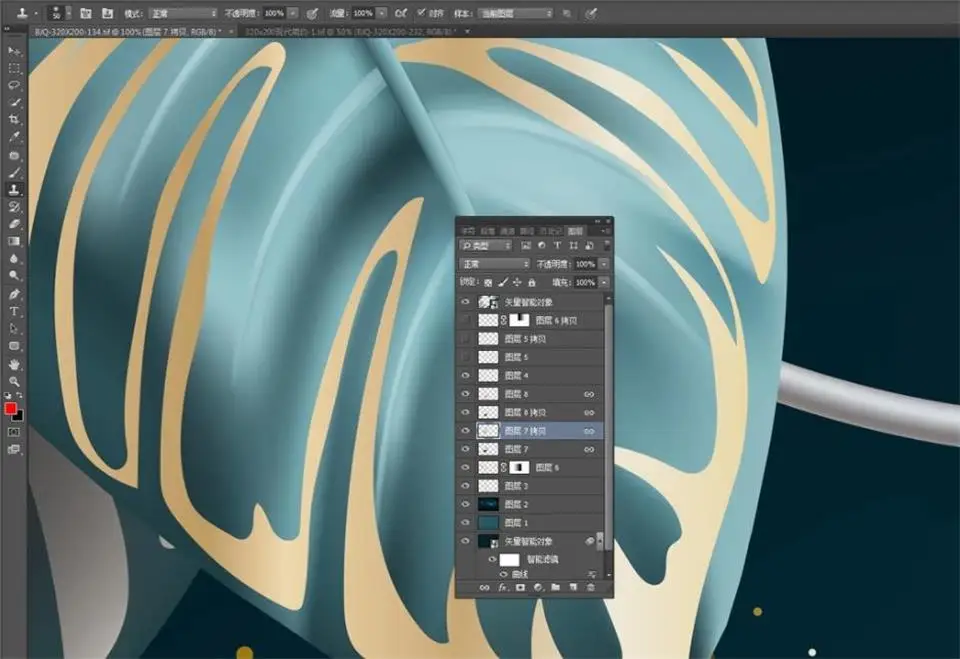
Task: Click the trash icon to delete layer
Action: [x=590, y=588]
